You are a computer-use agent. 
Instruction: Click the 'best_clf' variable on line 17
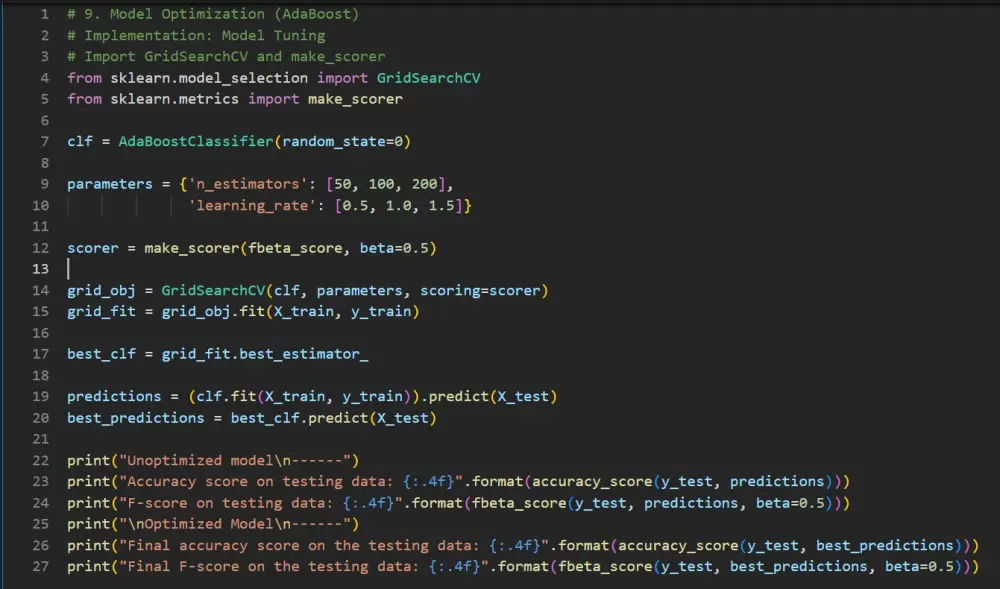tap(101, 354)
